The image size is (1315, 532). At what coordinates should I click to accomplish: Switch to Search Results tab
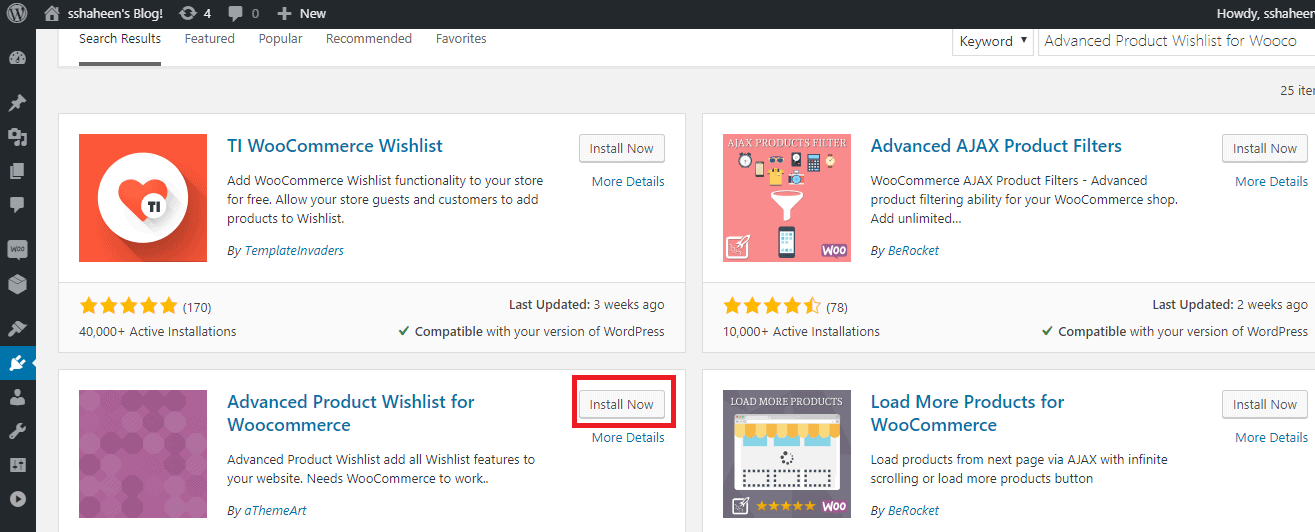pos(120,39)
